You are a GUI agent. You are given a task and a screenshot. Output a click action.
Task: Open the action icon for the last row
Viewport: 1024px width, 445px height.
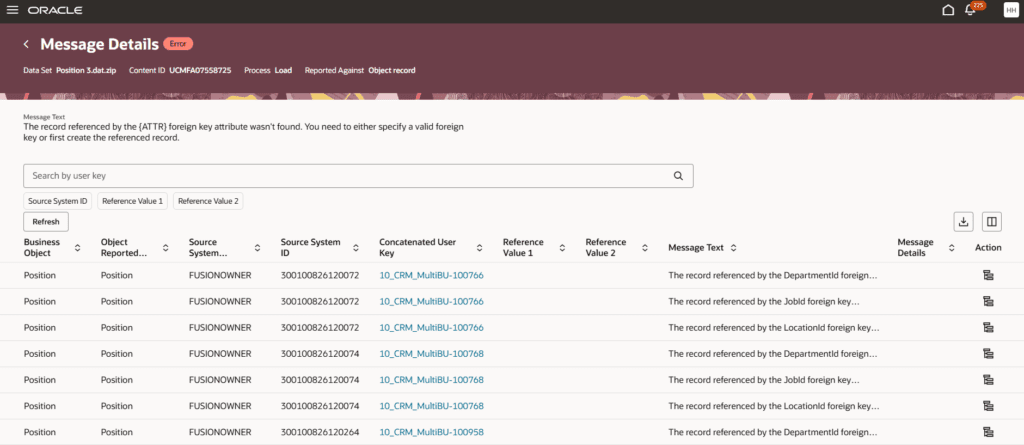987,433
